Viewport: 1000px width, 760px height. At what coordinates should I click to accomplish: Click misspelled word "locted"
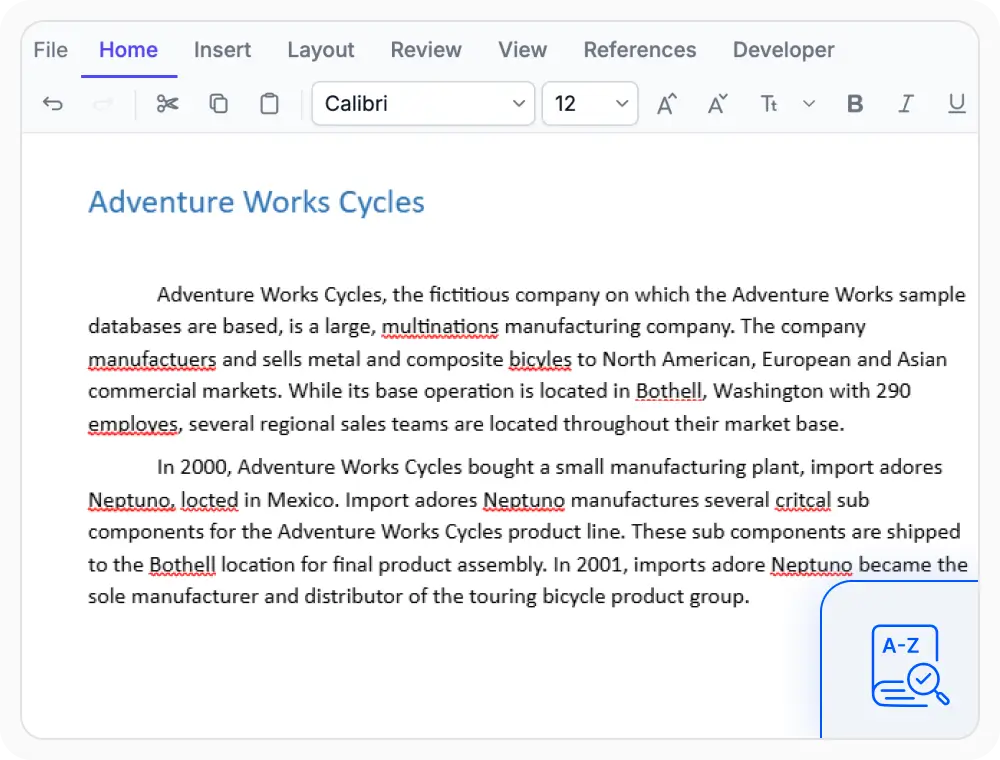[x=209, y=500]
